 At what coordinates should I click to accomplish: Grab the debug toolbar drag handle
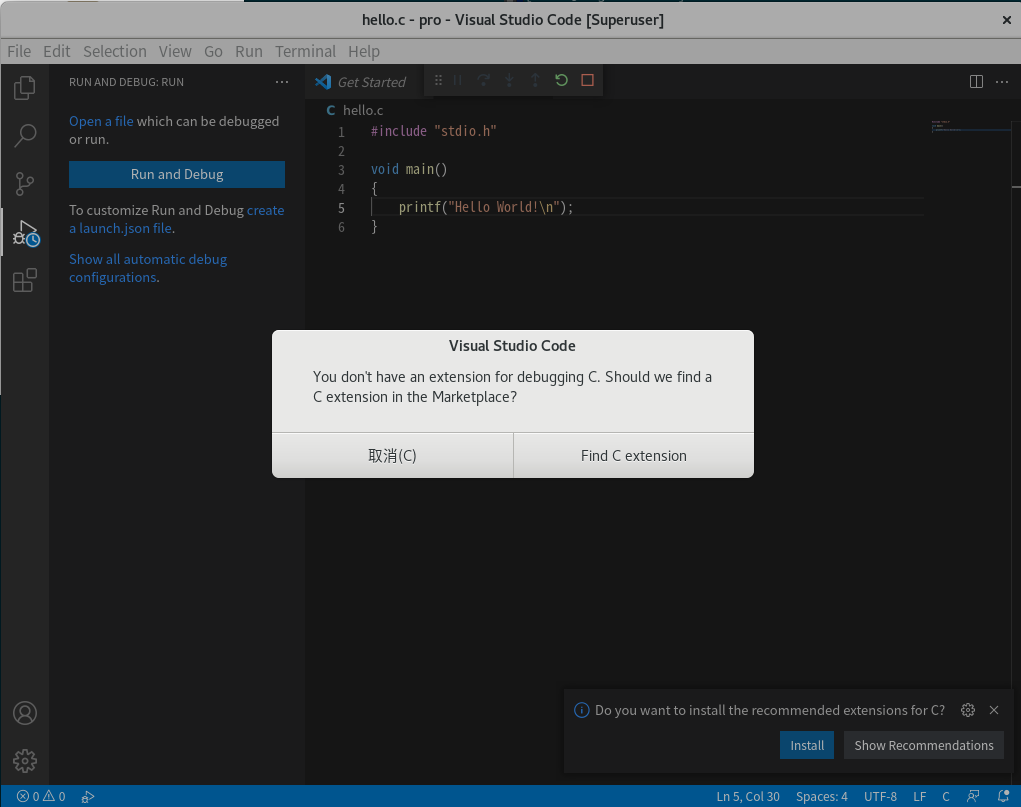pyautogui.click(x=438, y=80)
